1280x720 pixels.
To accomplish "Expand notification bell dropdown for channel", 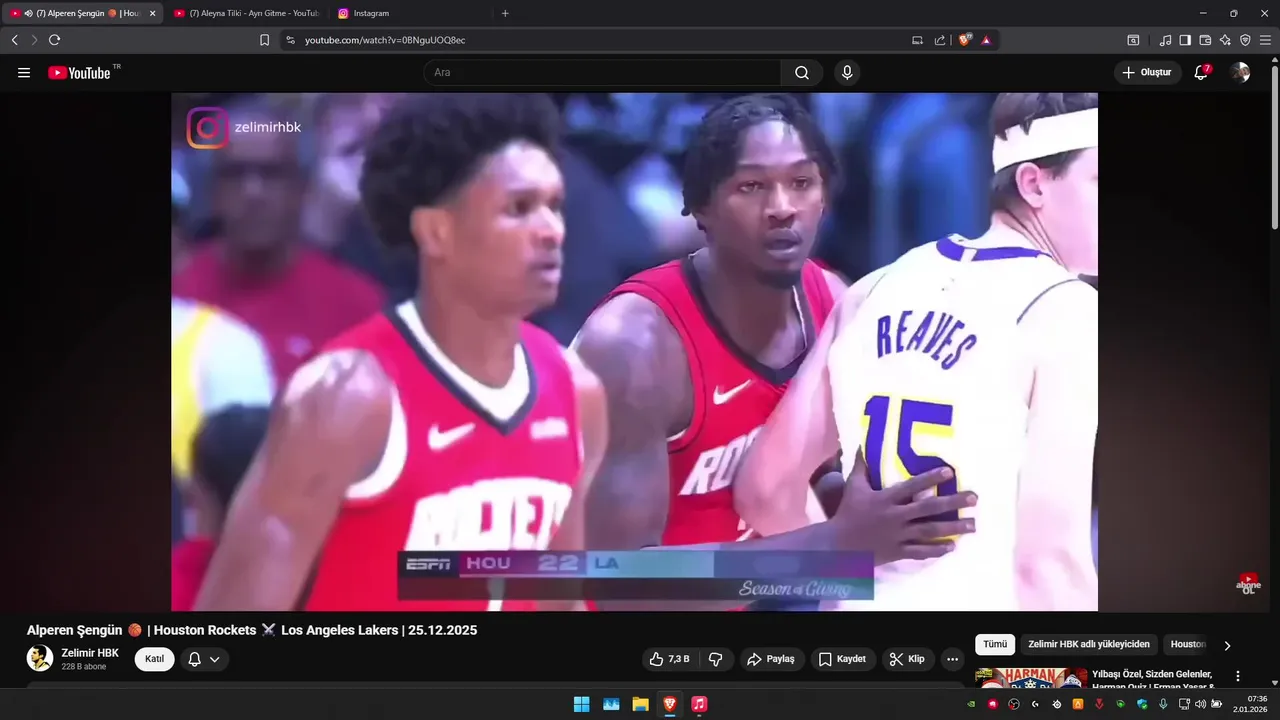I will pos(205,659).
